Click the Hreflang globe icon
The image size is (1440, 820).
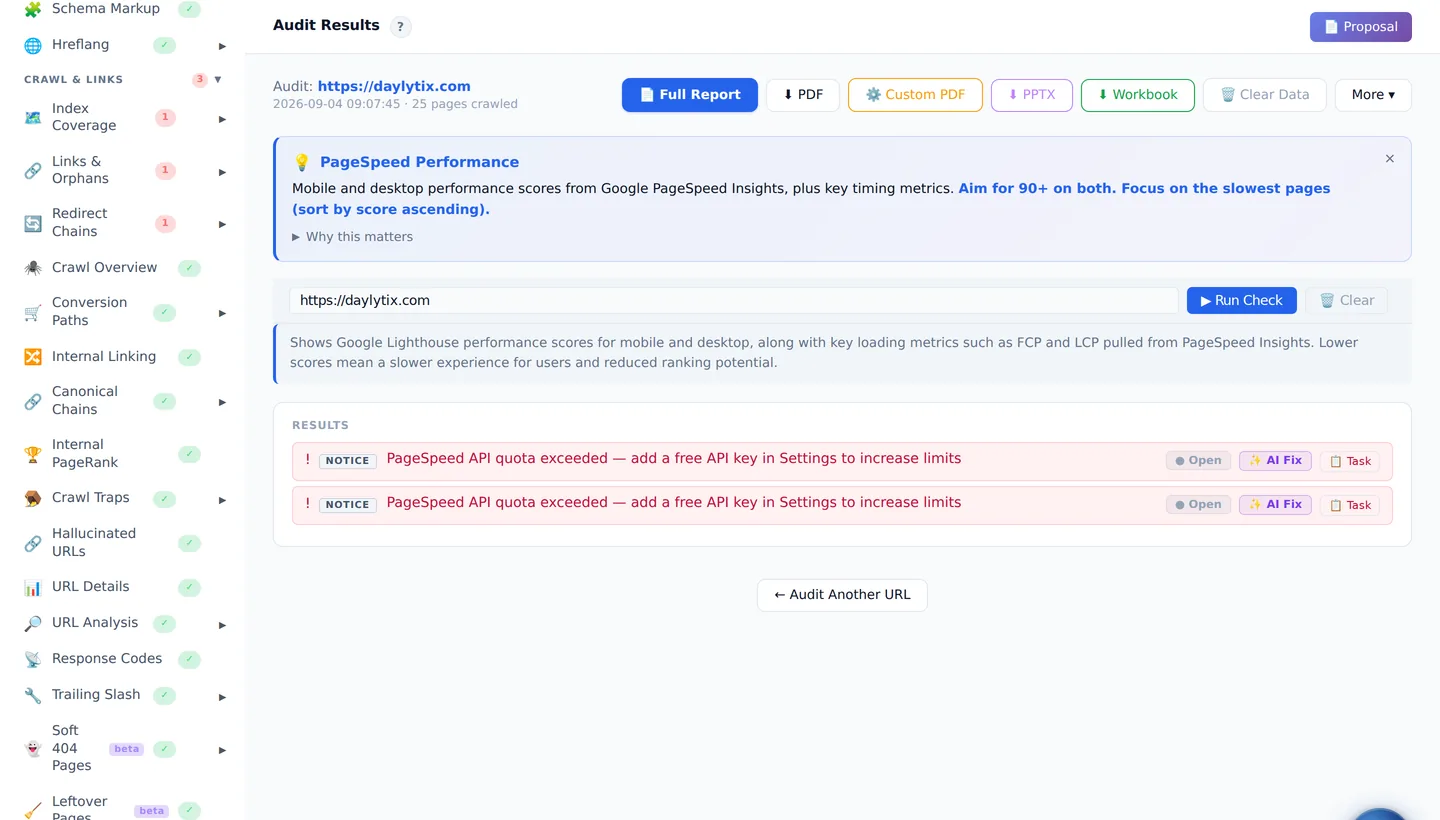coord(33,45)
